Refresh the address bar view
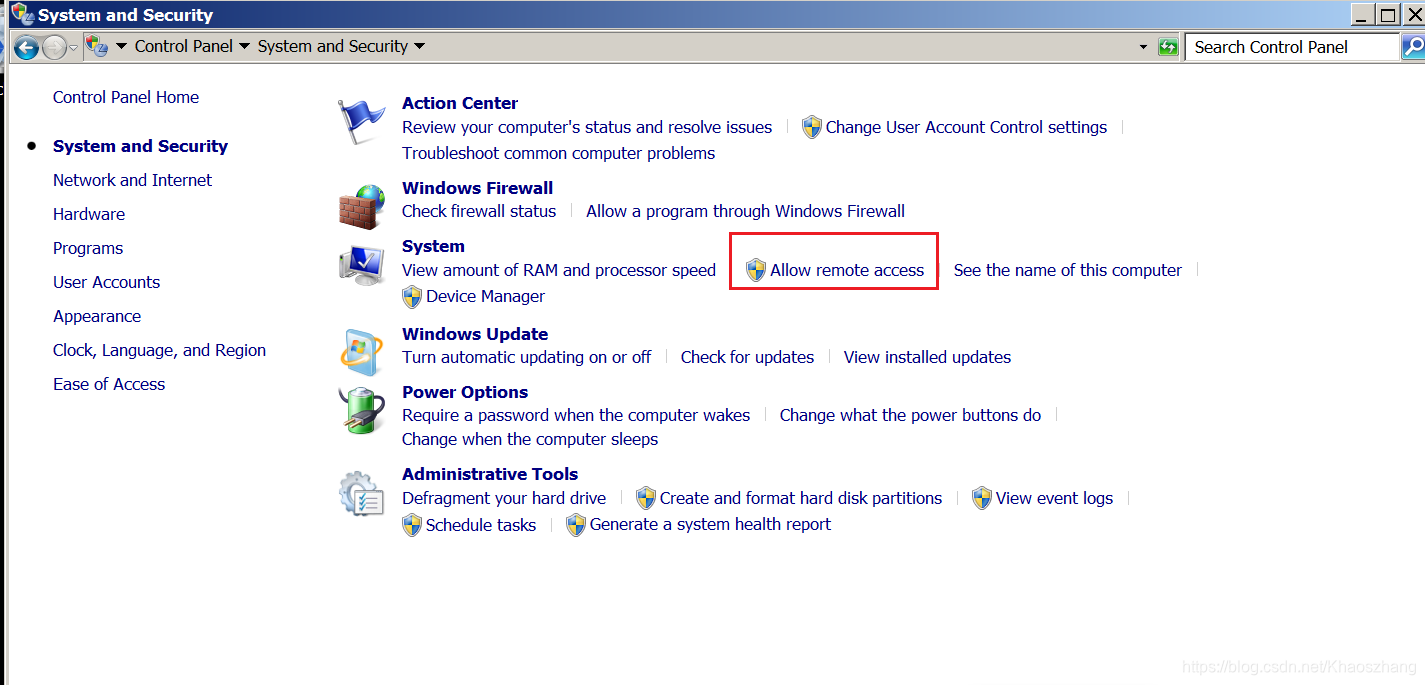Image resolution: width=1425 pixels, height=685 pixels. tap(1168, 47)
